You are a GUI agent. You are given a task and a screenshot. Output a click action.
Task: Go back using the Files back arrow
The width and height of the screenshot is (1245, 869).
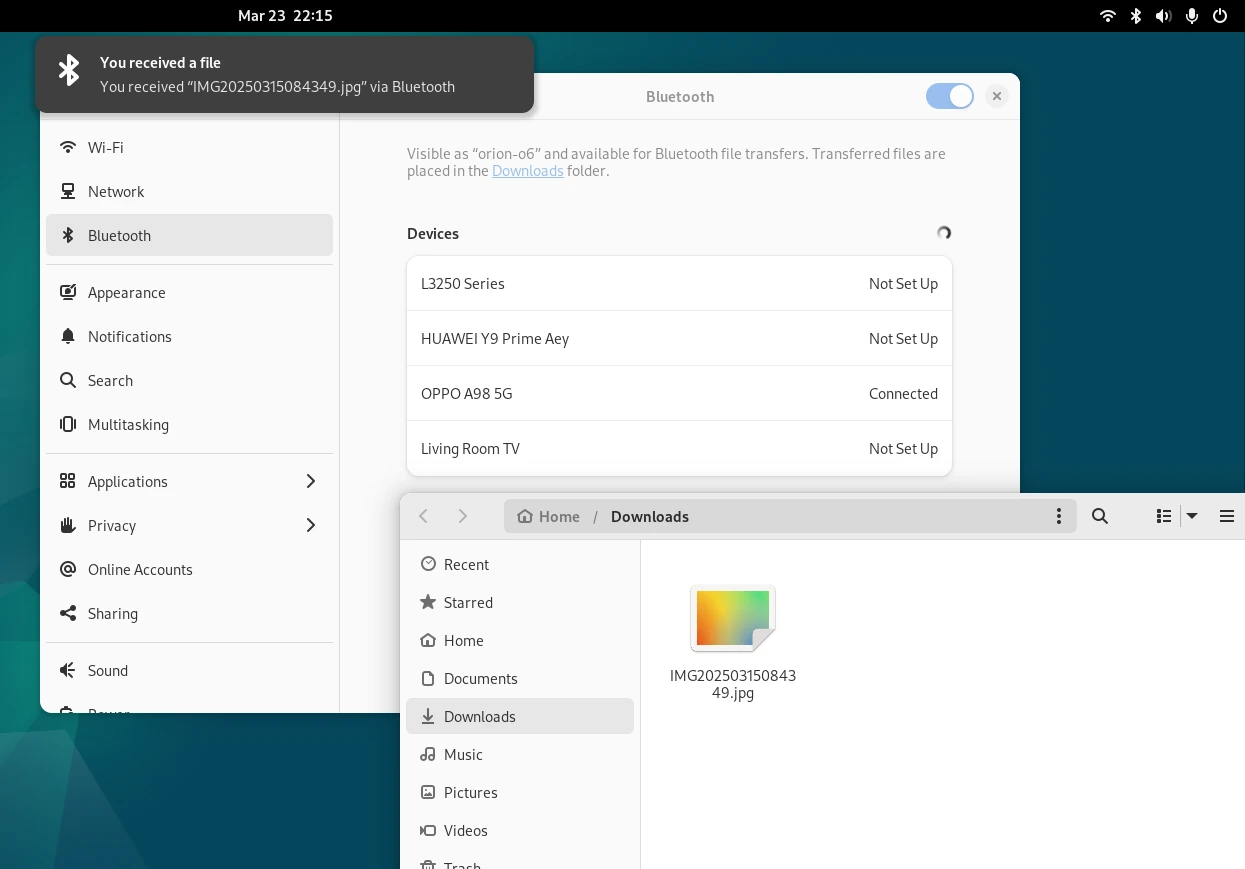pos(424,516)
